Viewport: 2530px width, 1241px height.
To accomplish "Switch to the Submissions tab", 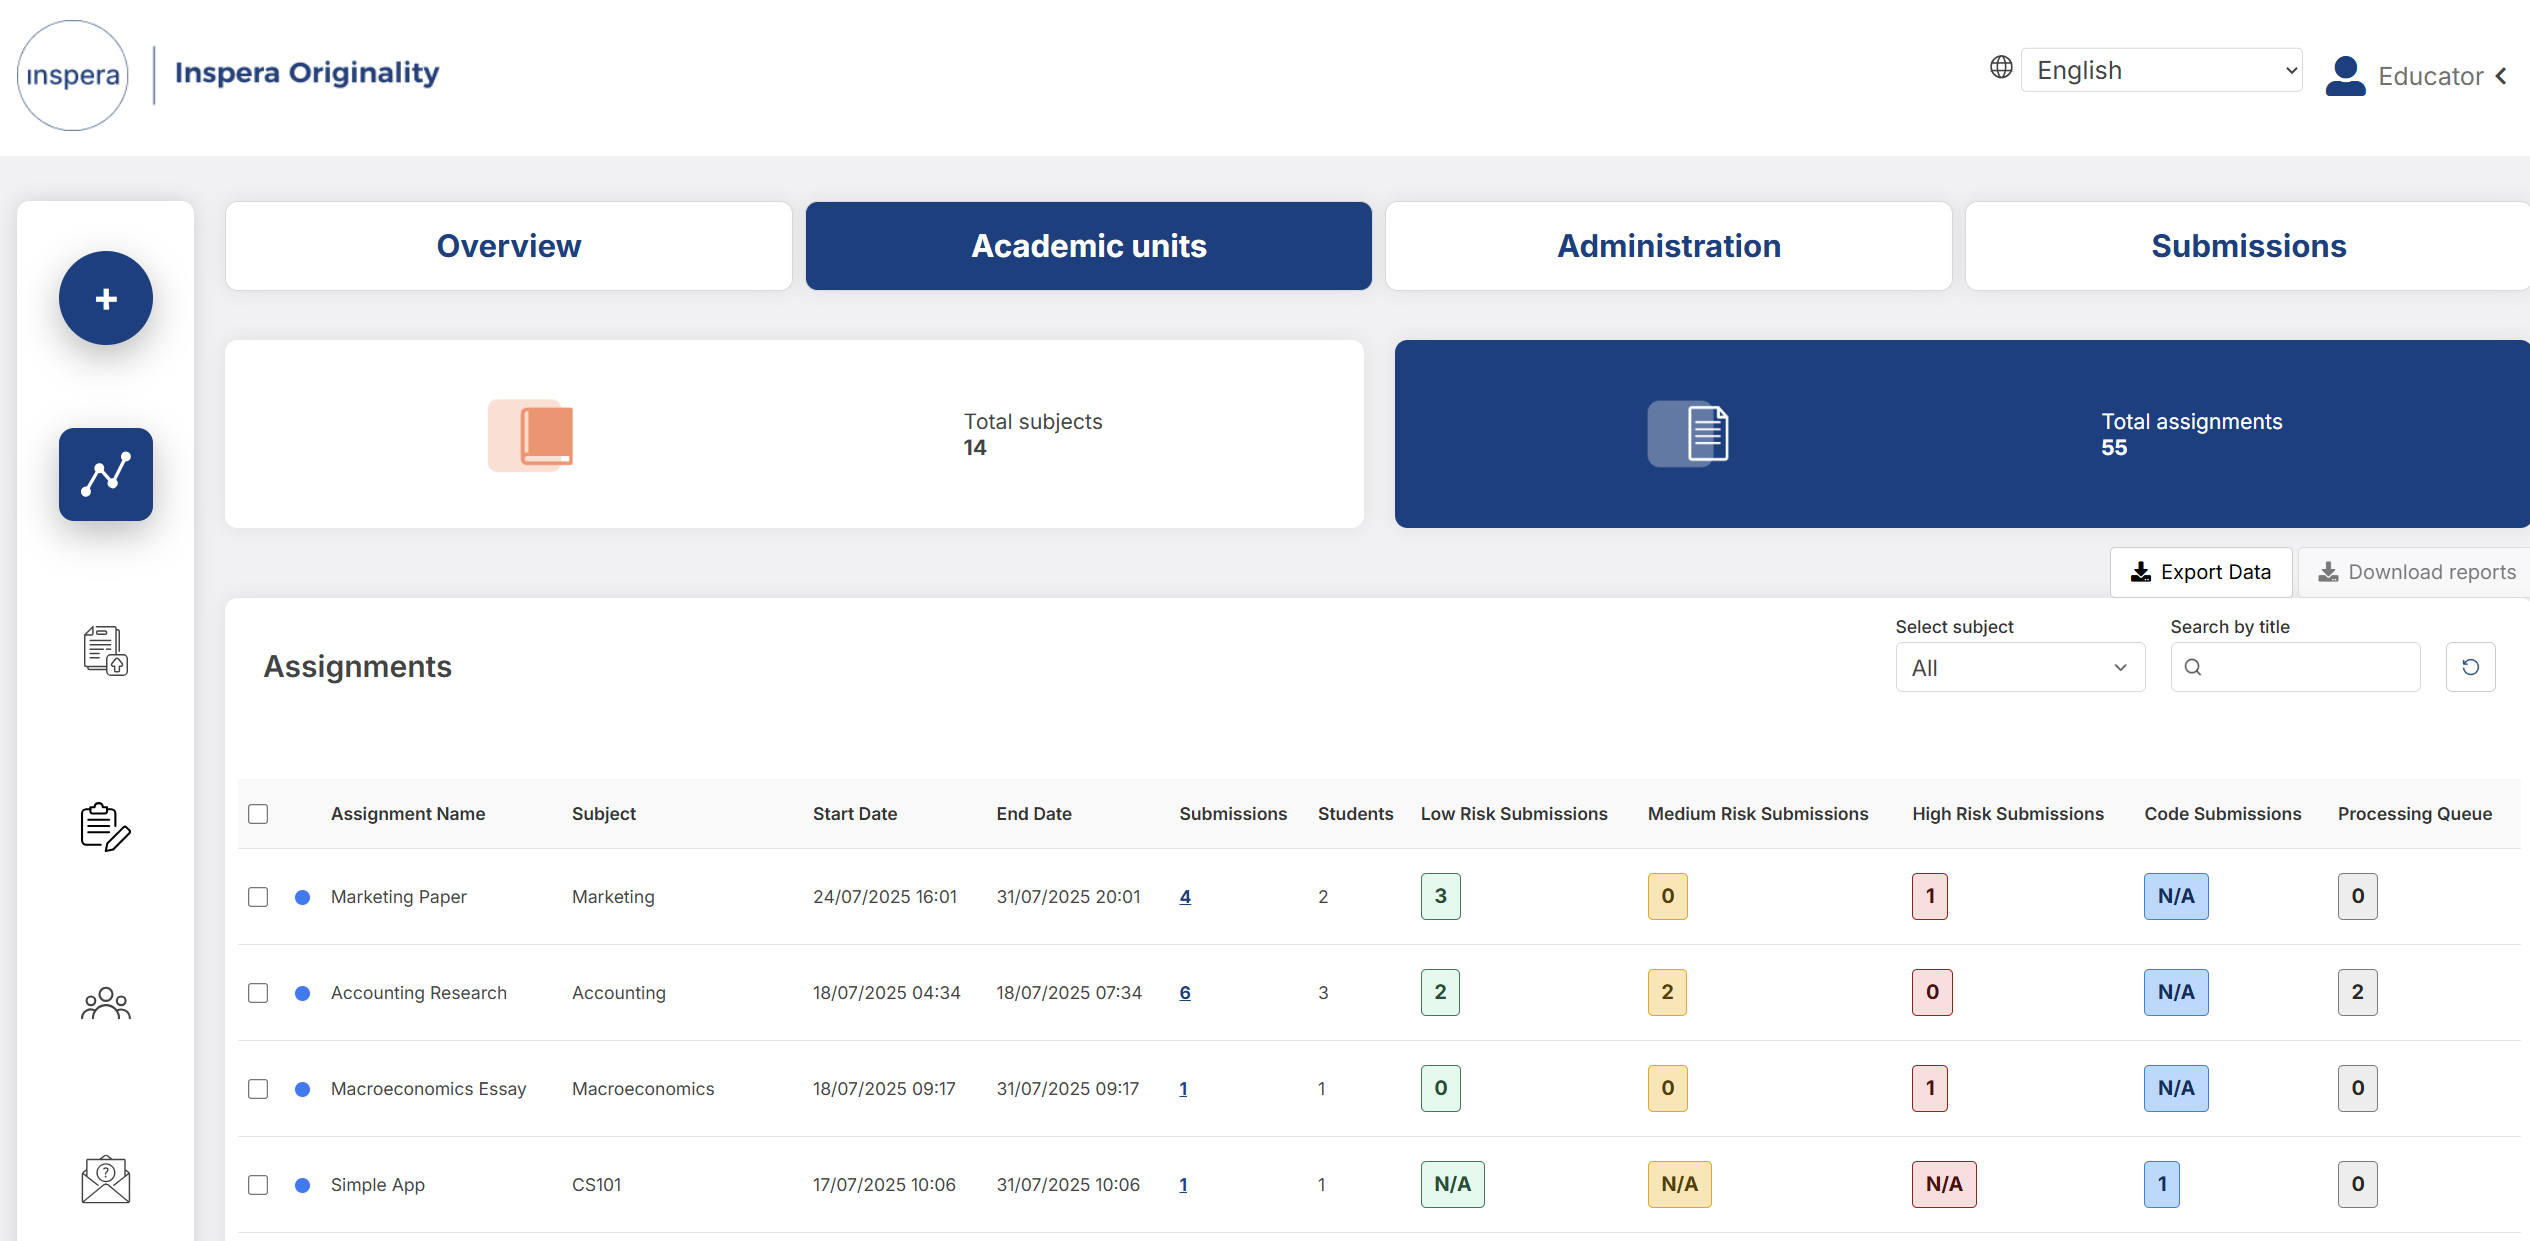I will point(2248,246).
